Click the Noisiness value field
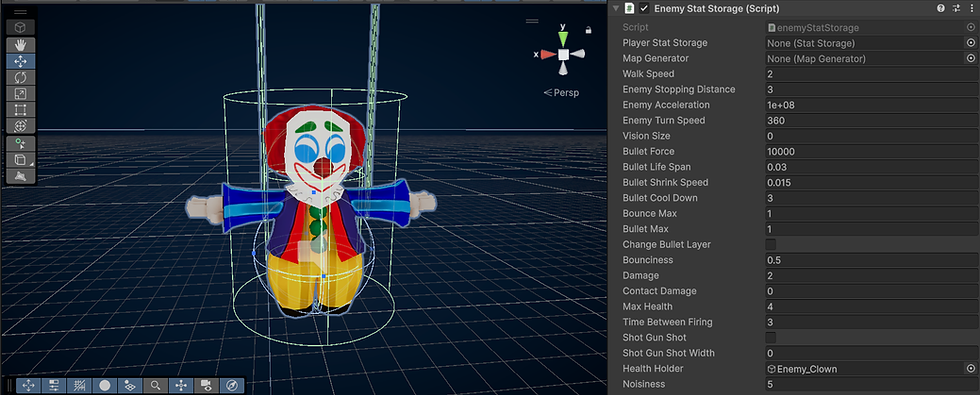 871,384
